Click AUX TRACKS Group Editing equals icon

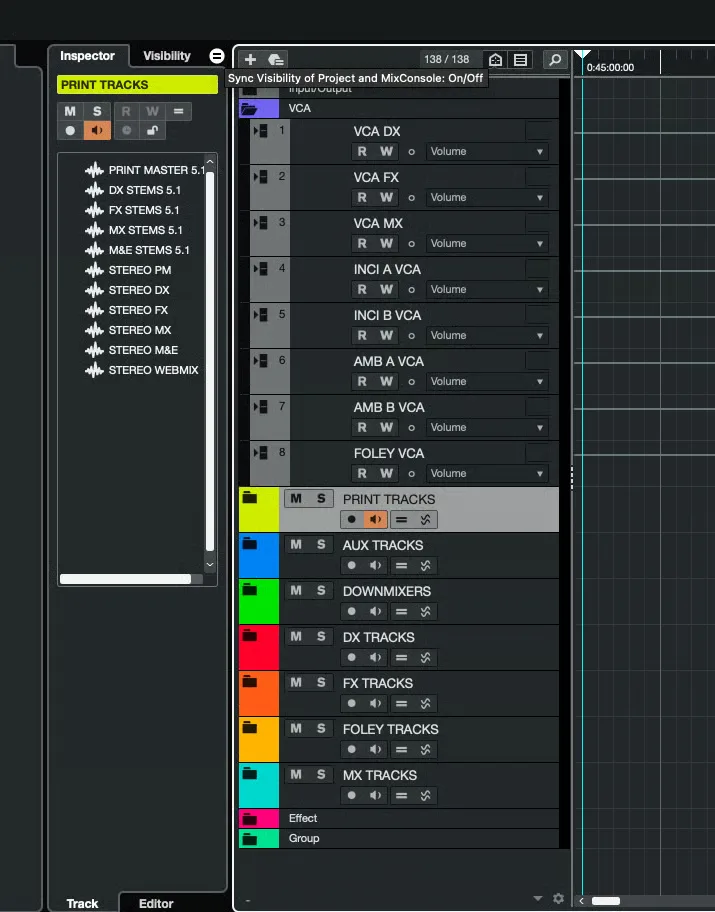401,566
